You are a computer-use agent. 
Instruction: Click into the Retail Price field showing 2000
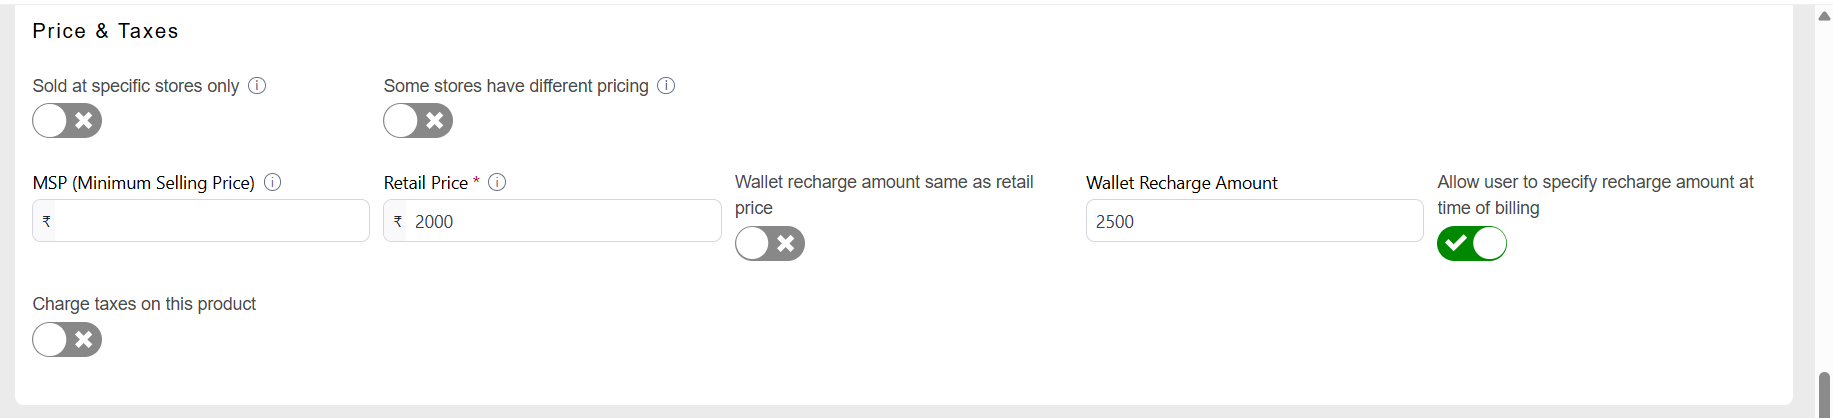tap(560, 221)
